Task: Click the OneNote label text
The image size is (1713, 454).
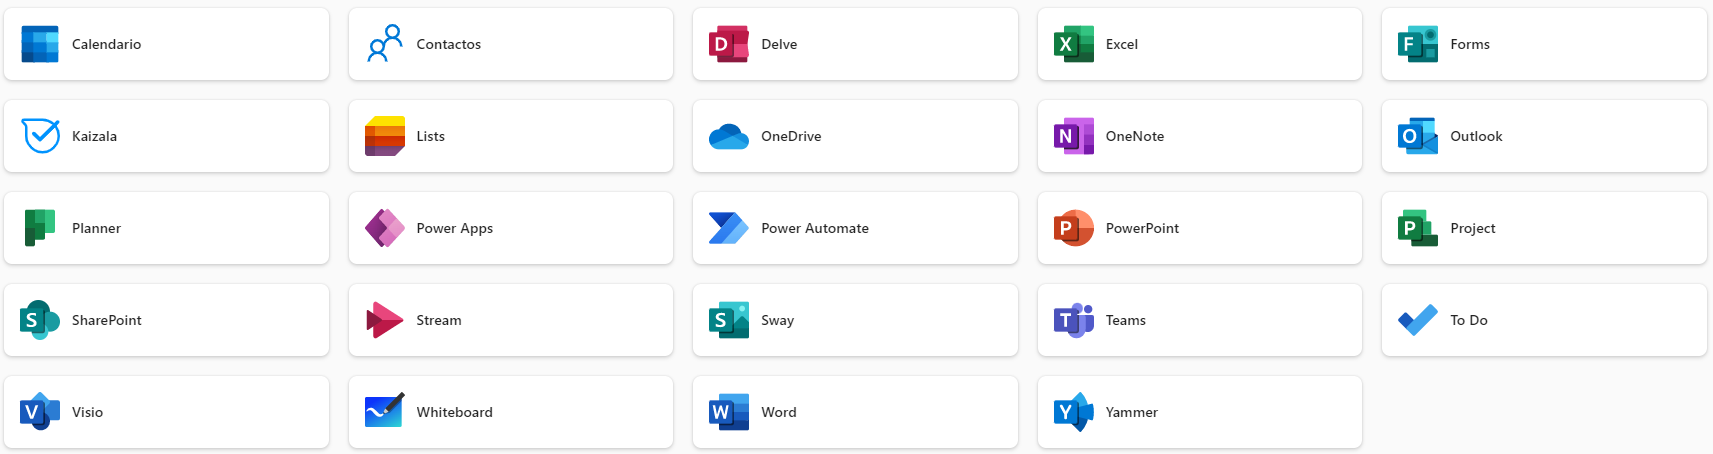Action: pos(1135,136)
